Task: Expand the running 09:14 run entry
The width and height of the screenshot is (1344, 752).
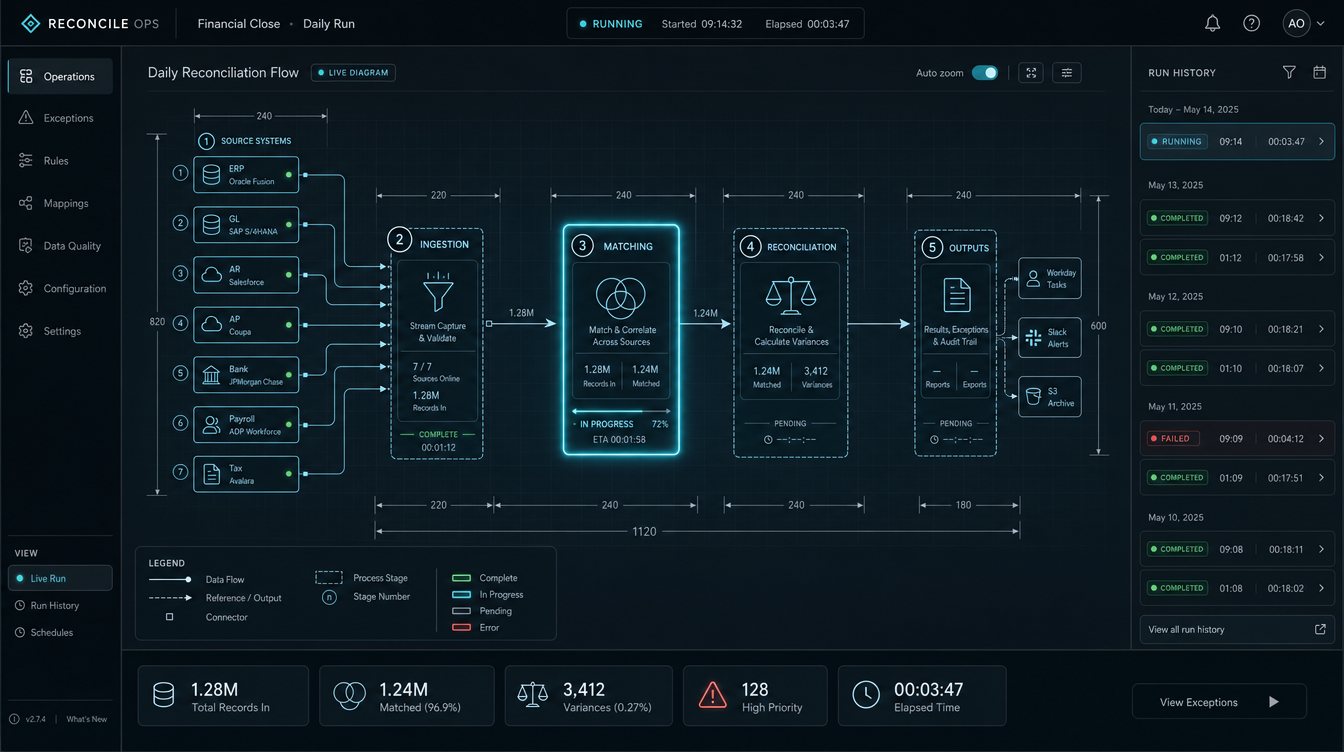Action: coord(1237,142)
